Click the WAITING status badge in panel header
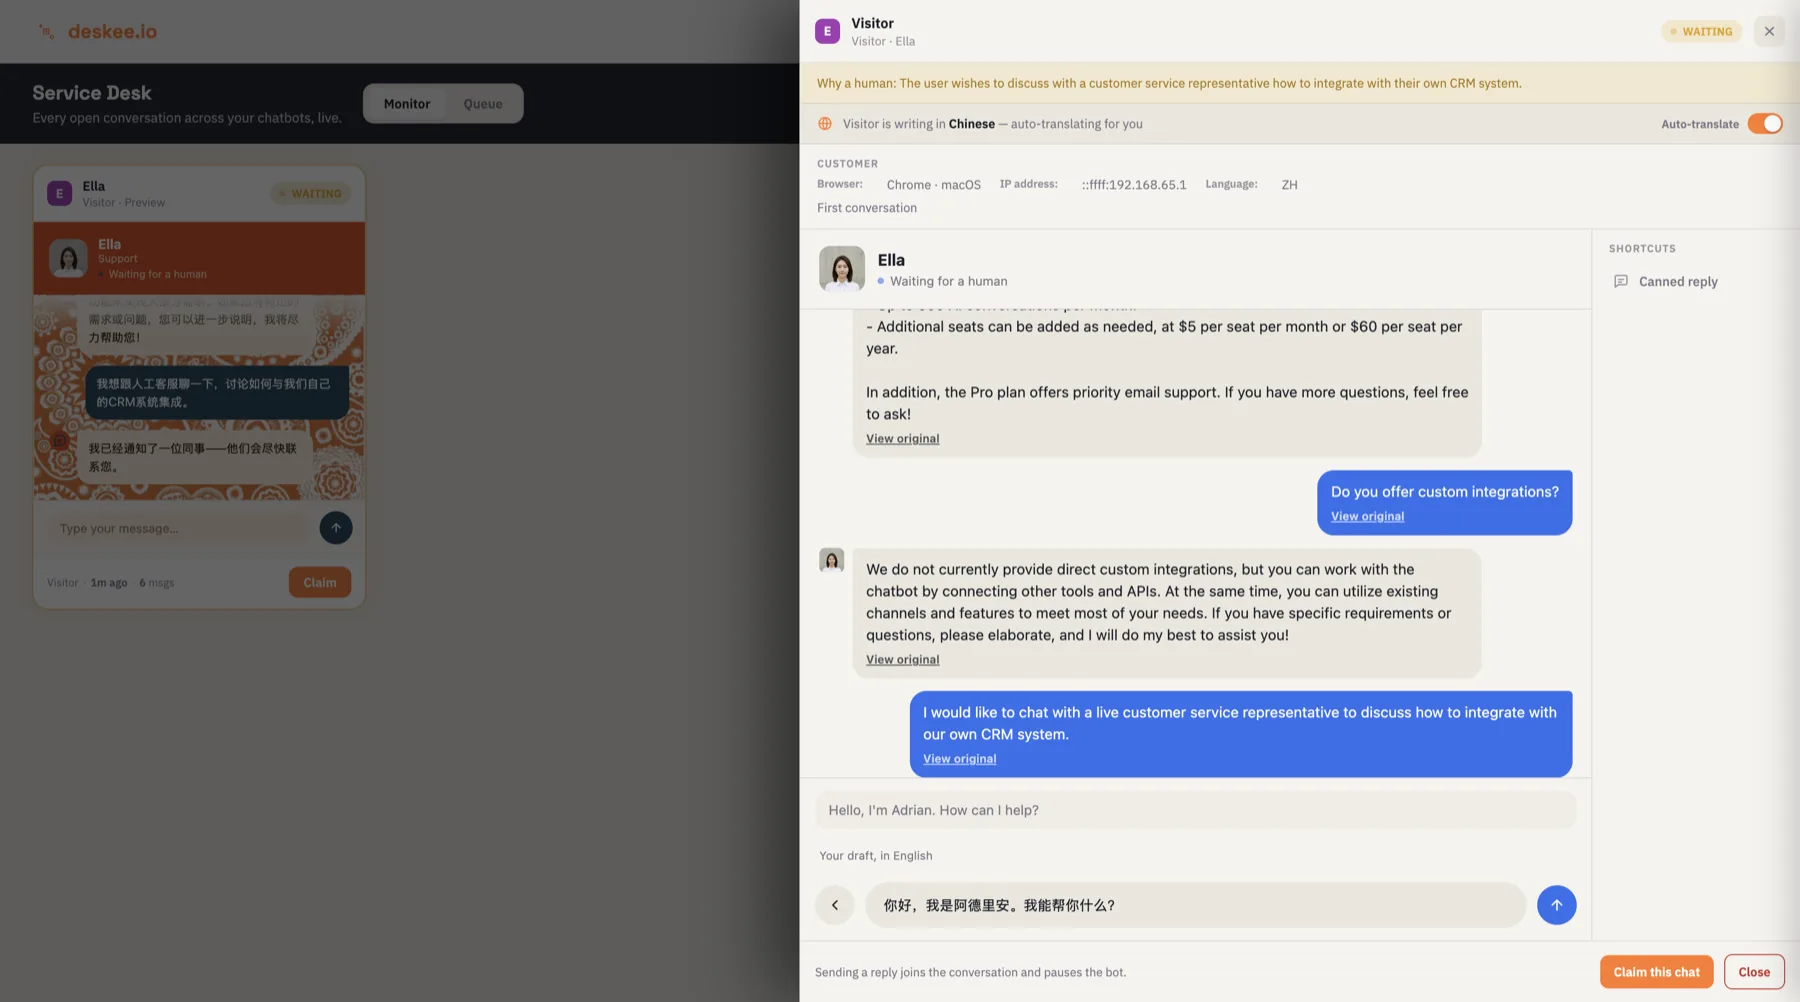Screen dimensions: 1800x1002 (x=1701, y=32)
